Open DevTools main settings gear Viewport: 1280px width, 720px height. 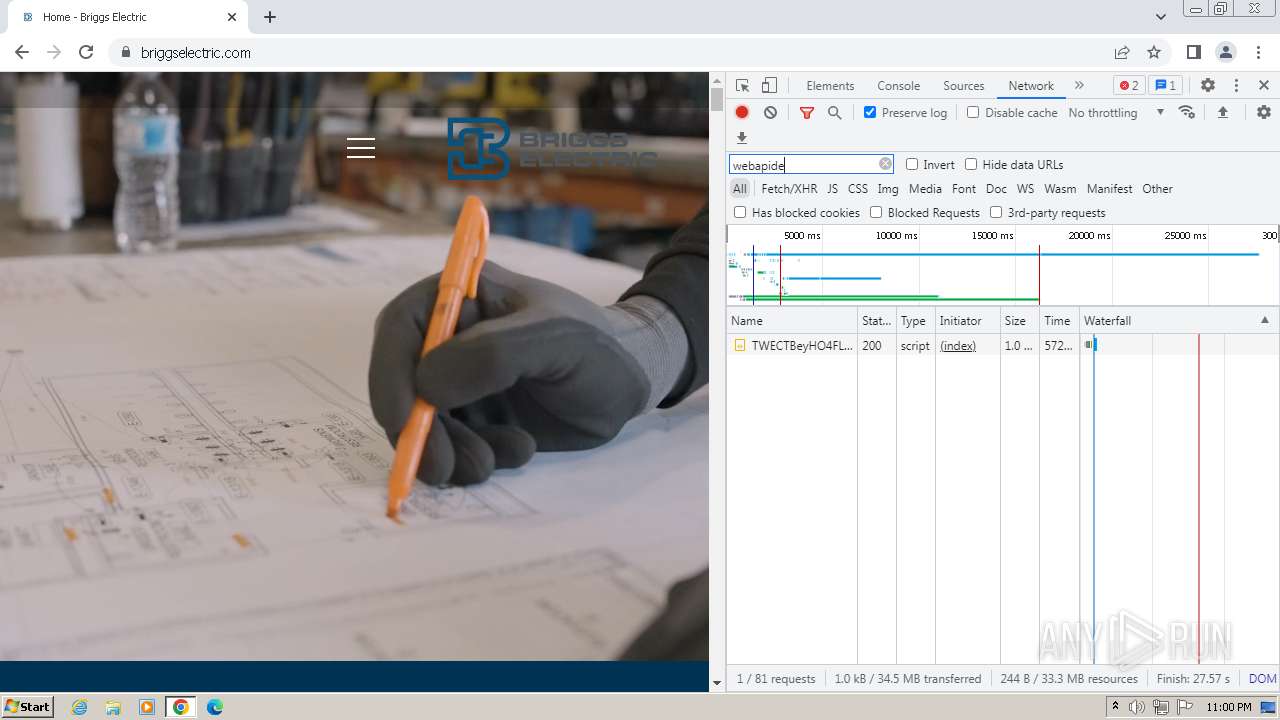point(1208,86)
